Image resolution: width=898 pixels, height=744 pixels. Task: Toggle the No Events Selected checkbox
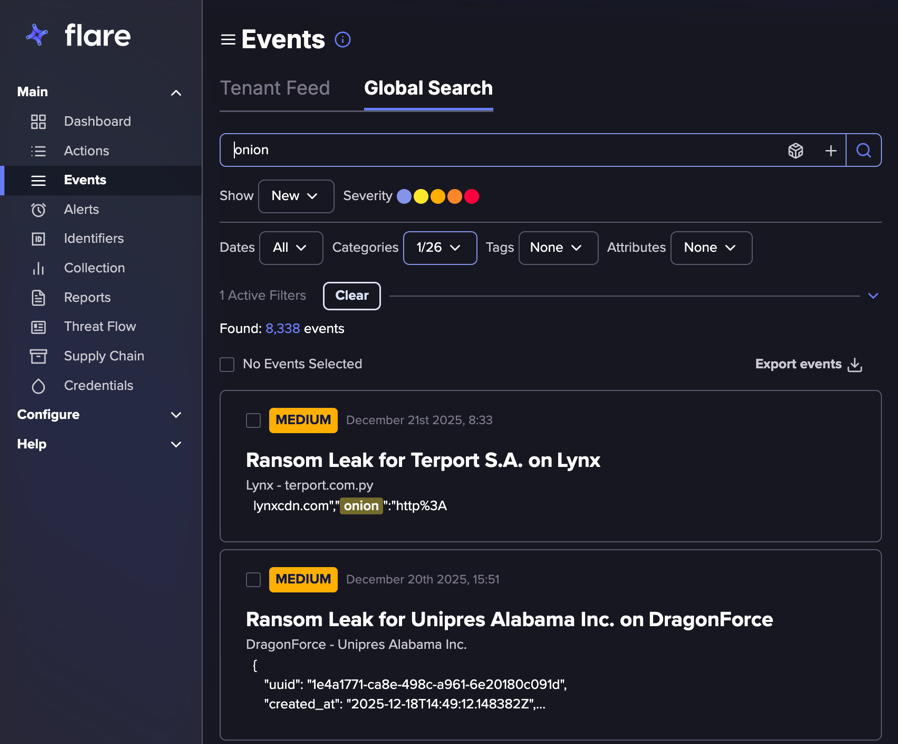tap(227, 365)
